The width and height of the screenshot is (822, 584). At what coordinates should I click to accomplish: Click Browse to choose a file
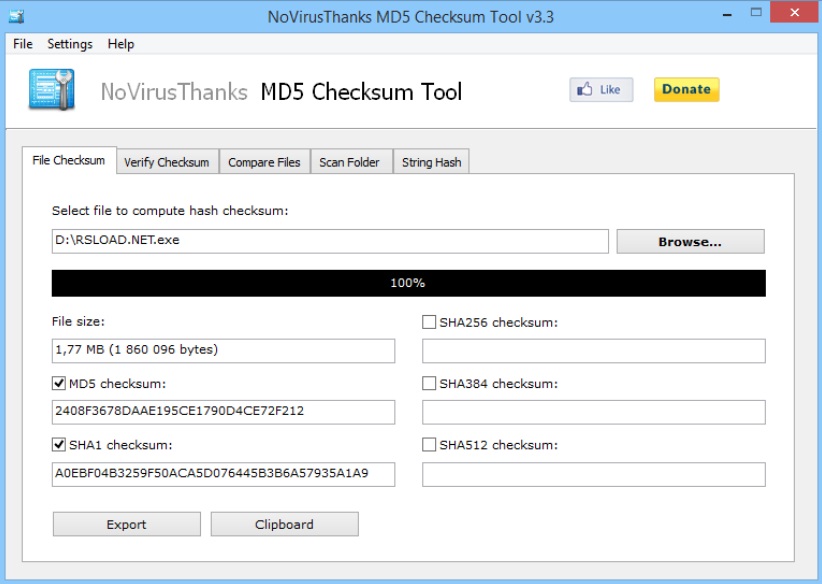point(690,242)
